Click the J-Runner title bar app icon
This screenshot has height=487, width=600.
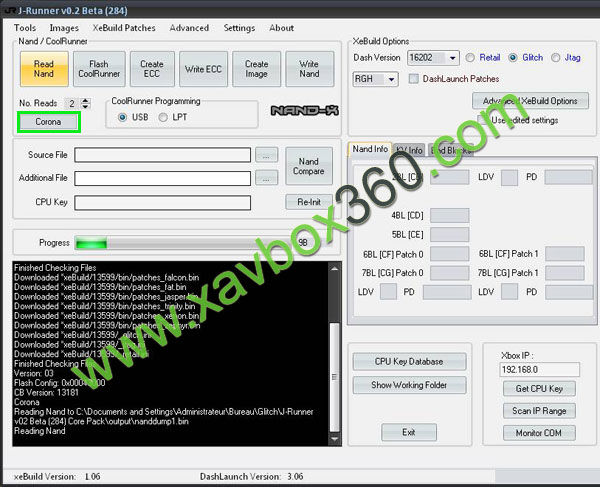coord(9,10)
